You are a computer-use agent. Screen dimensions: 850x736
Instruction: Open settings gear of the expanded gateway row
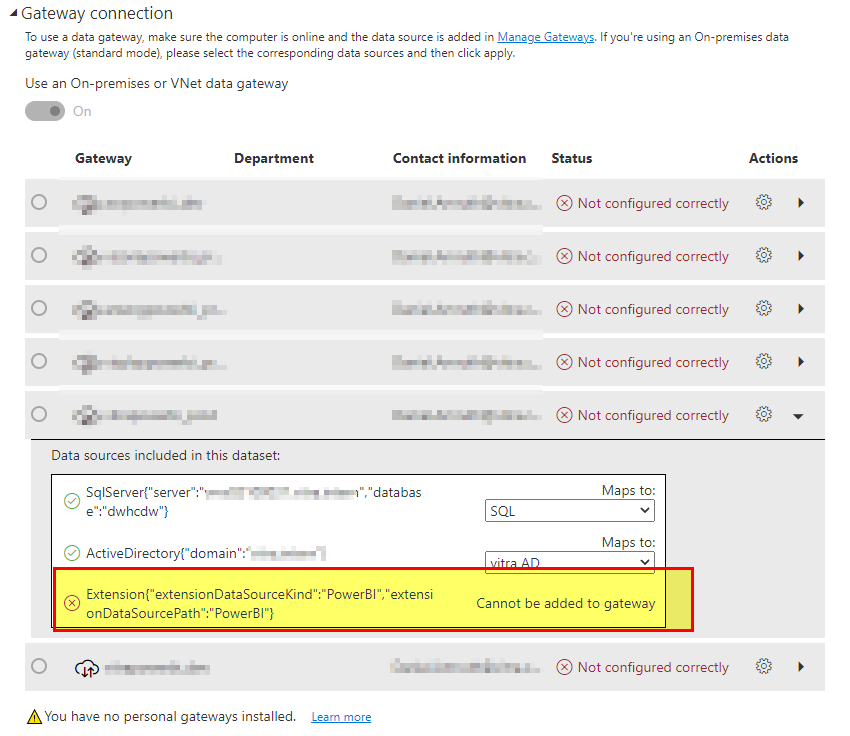764,414
